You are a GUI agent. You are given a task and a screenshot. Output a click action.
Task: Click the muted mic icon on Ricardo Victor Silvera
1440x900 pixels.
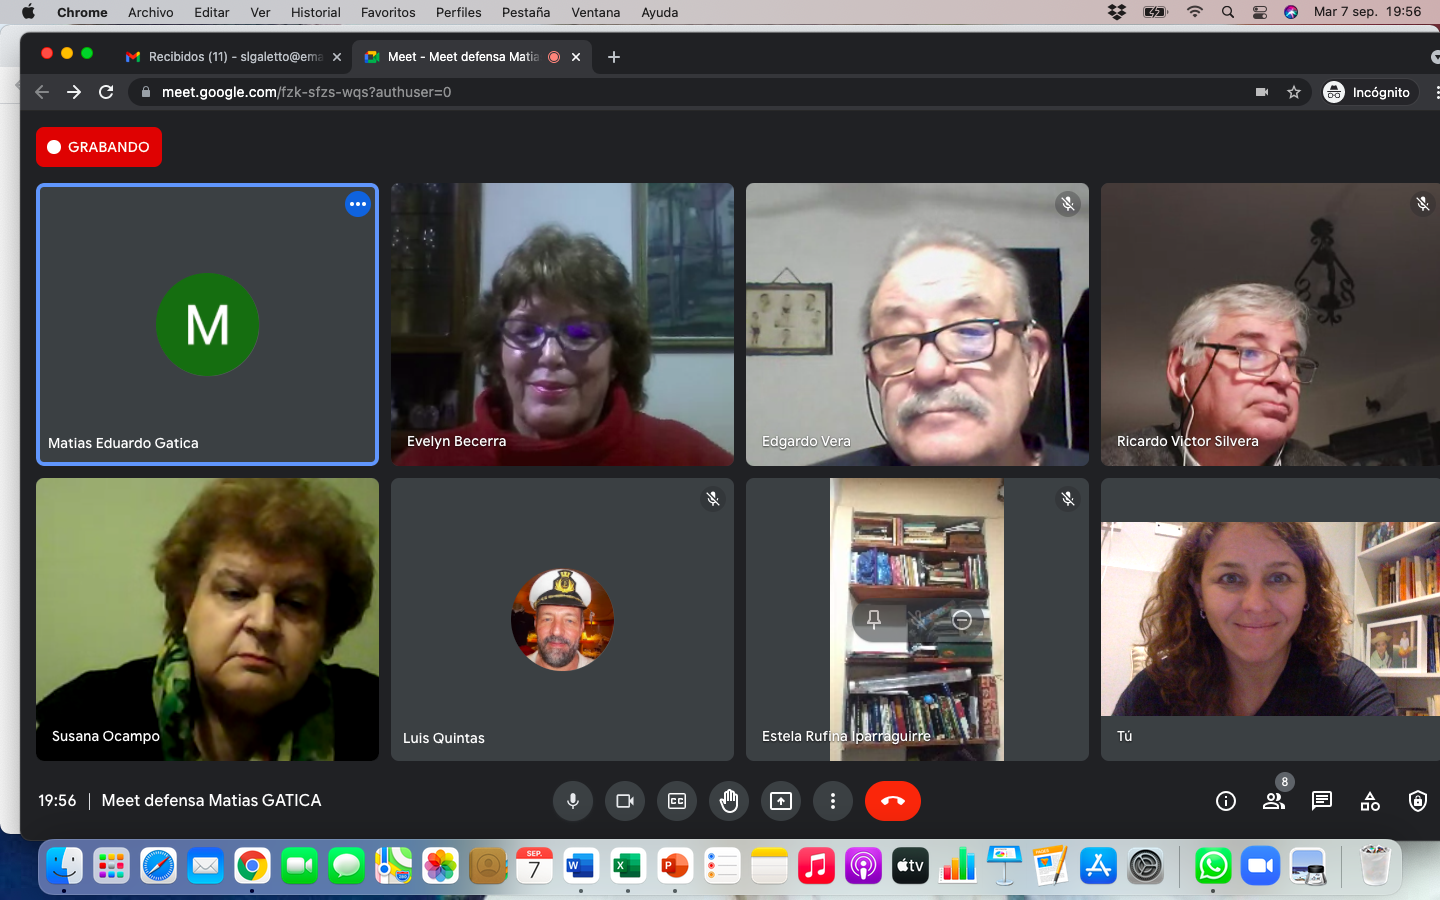[1423, 204]
